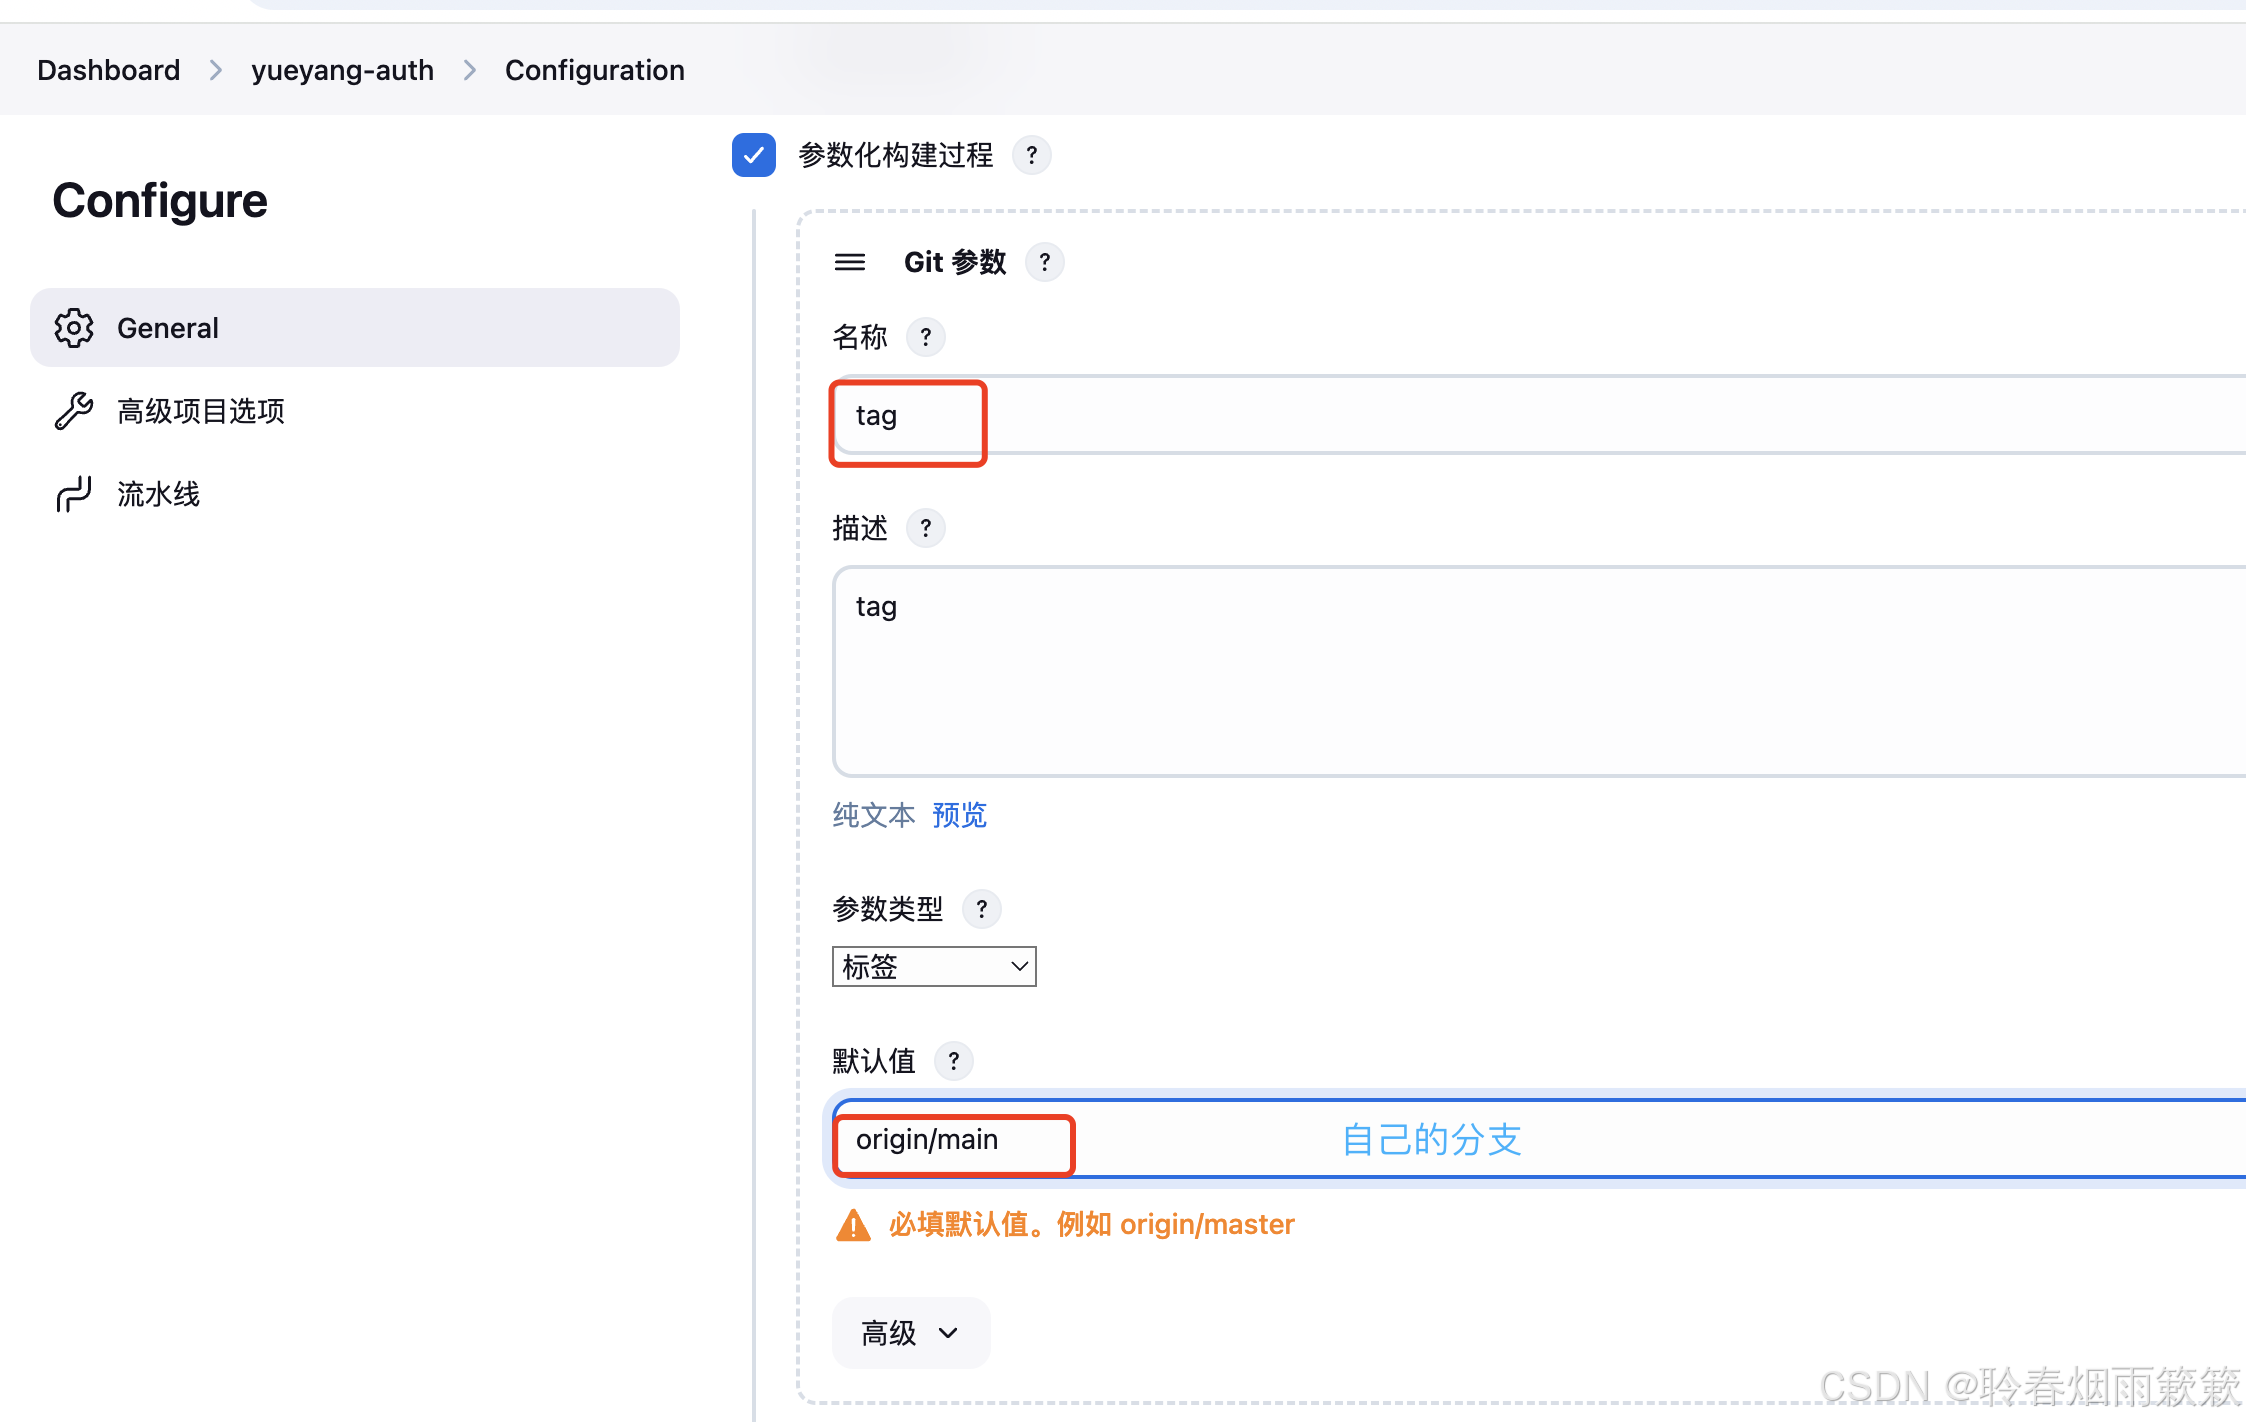Click the 默认值 help icon
2246x1422 pixels.
pos(953,1061)
